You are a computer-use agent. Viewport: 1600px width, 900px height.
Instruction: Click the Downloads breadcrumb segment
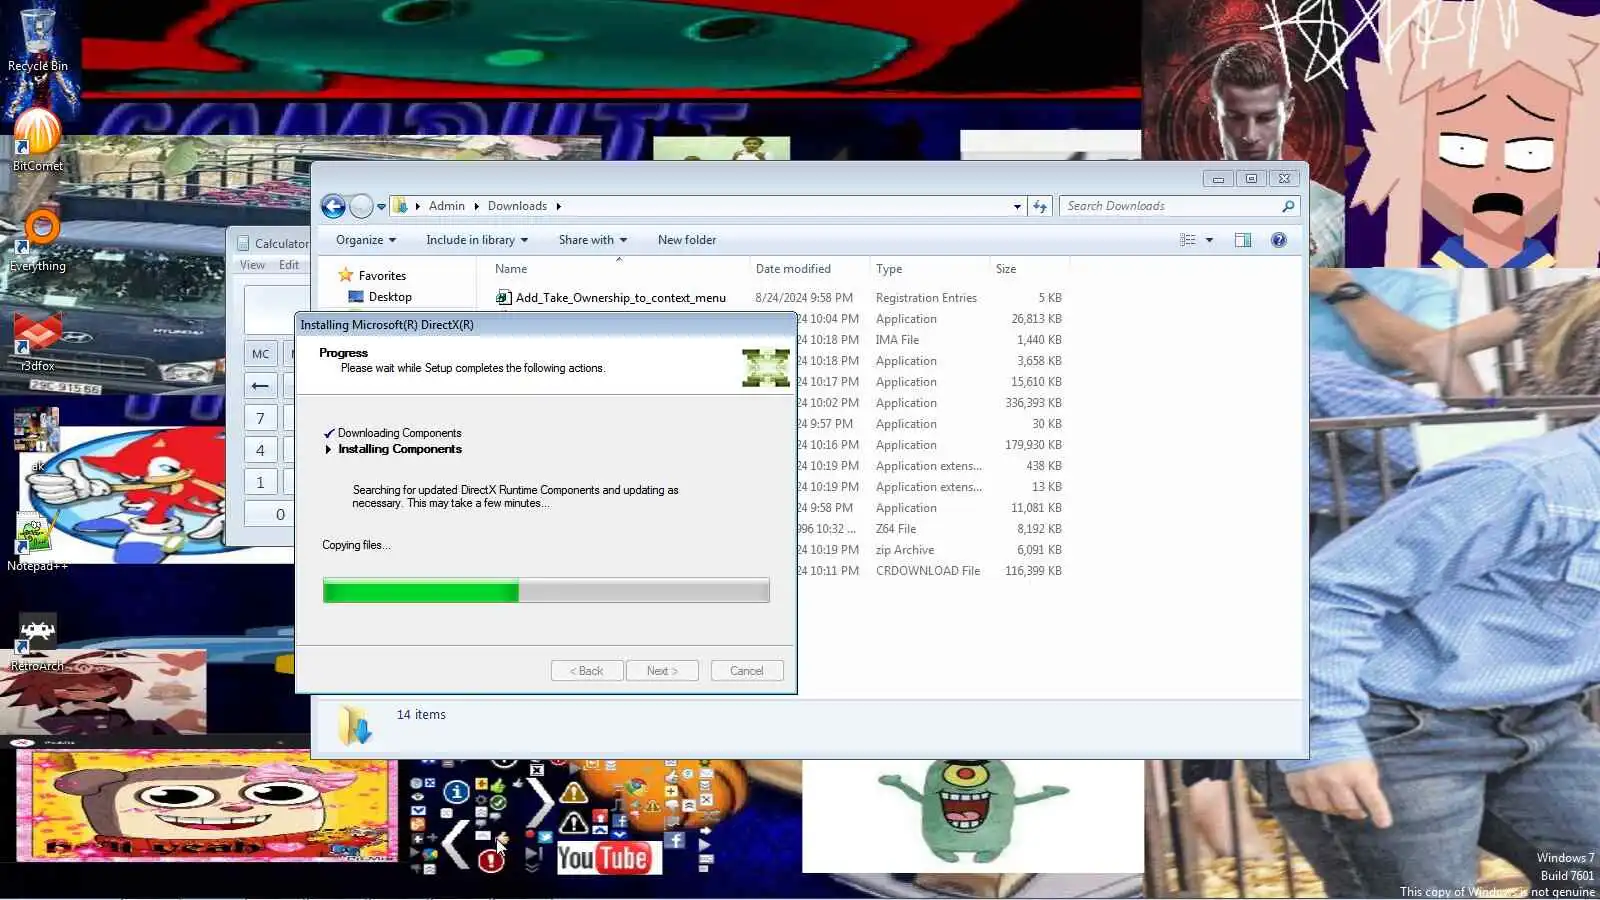click(517, 206)
